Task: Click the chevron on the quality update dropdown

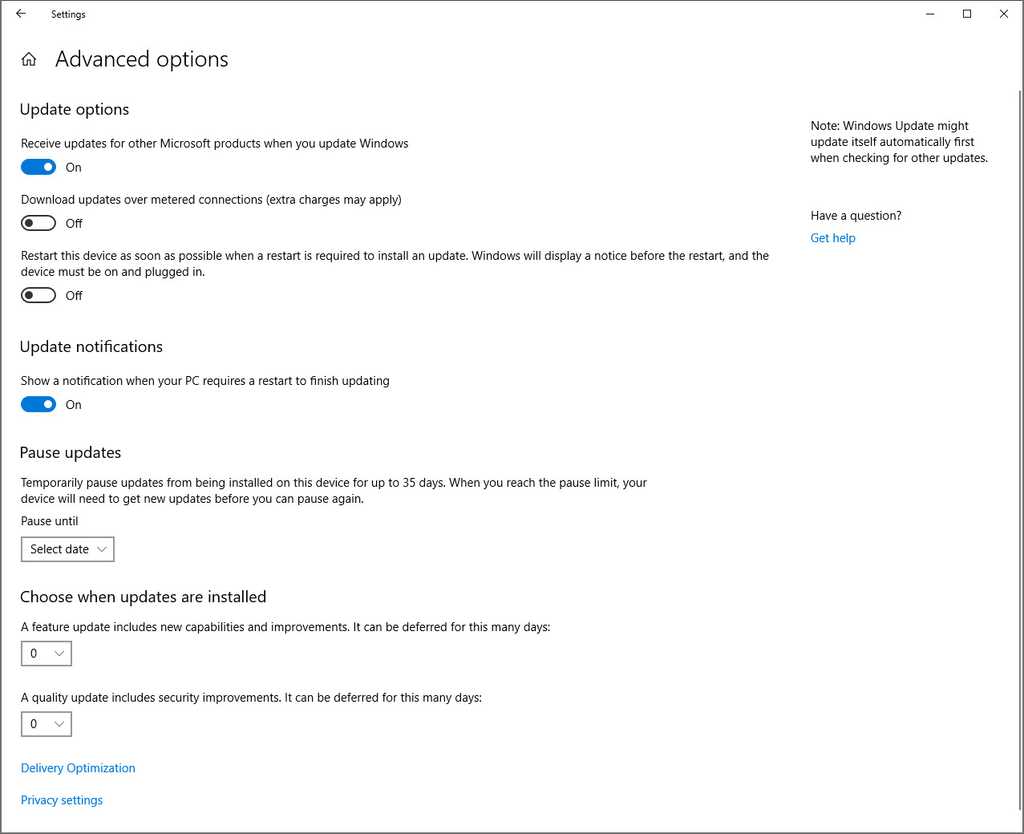Action: (61, 723)
